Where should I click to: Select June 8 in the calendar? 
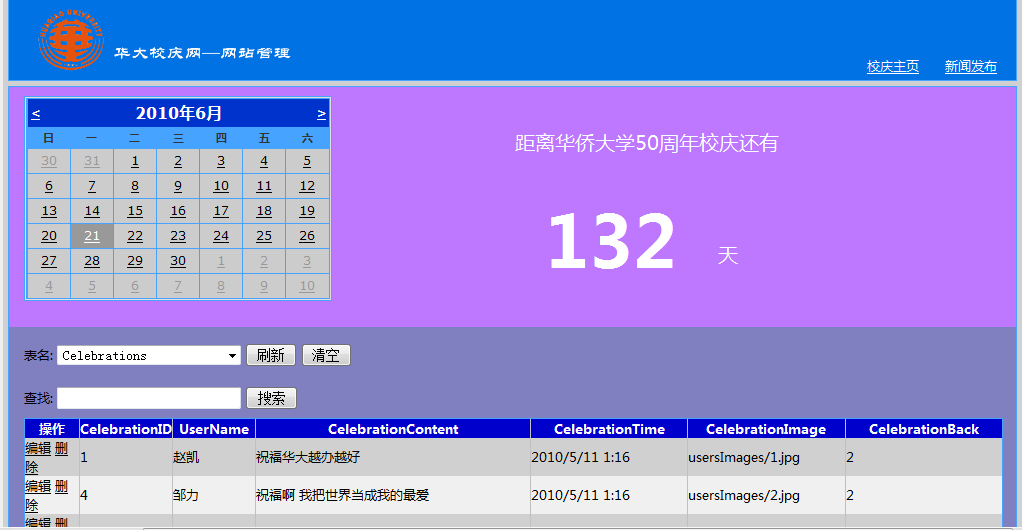click(x=135, y=186)
